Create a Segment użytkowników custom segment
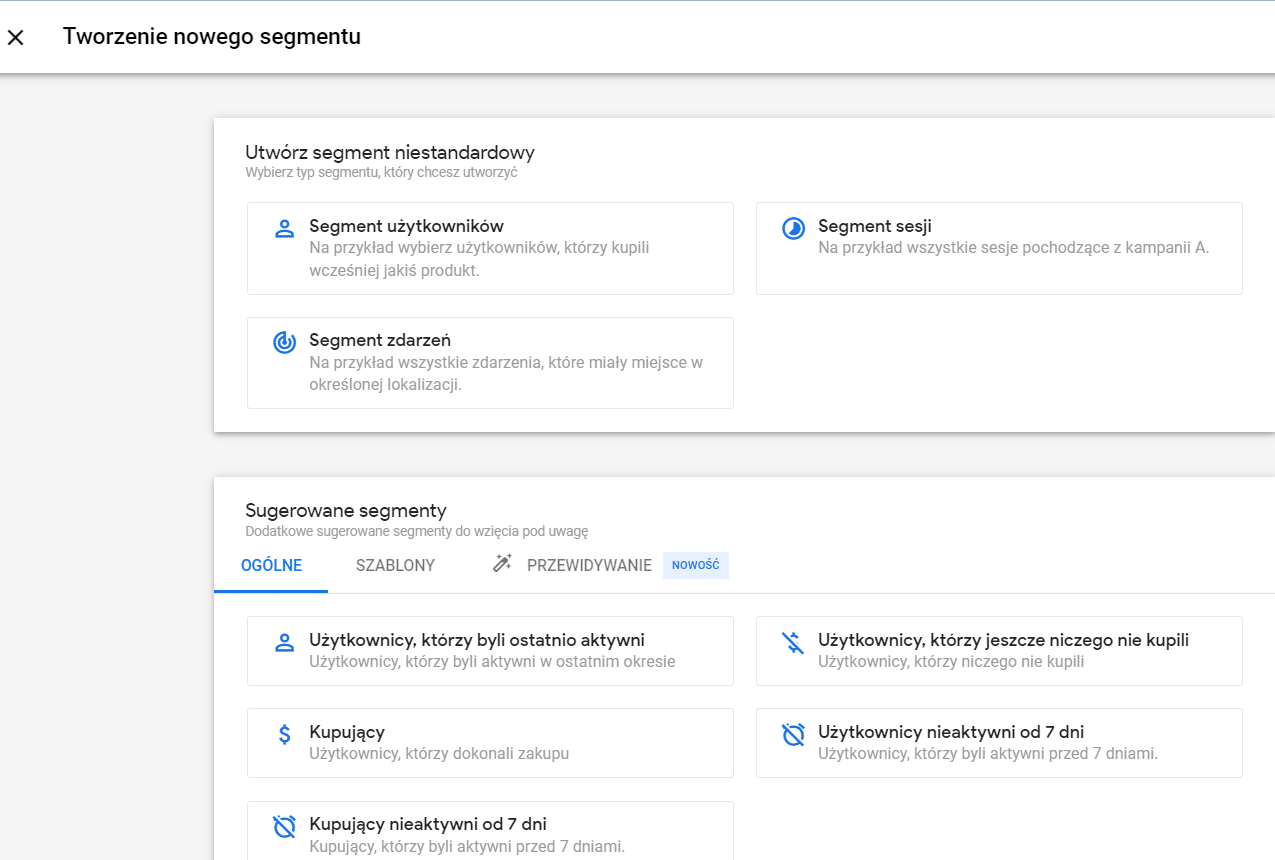 pos(490,248)
